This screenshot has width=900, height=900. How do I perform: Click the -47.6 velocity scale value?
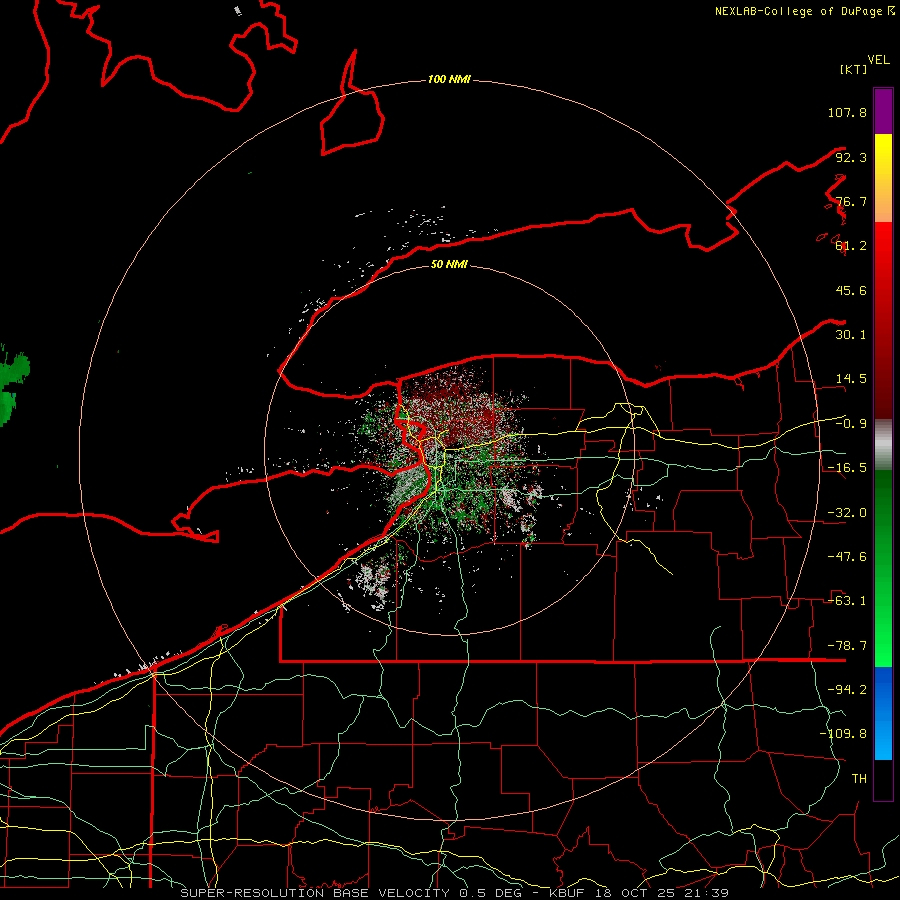coord(847,557)
